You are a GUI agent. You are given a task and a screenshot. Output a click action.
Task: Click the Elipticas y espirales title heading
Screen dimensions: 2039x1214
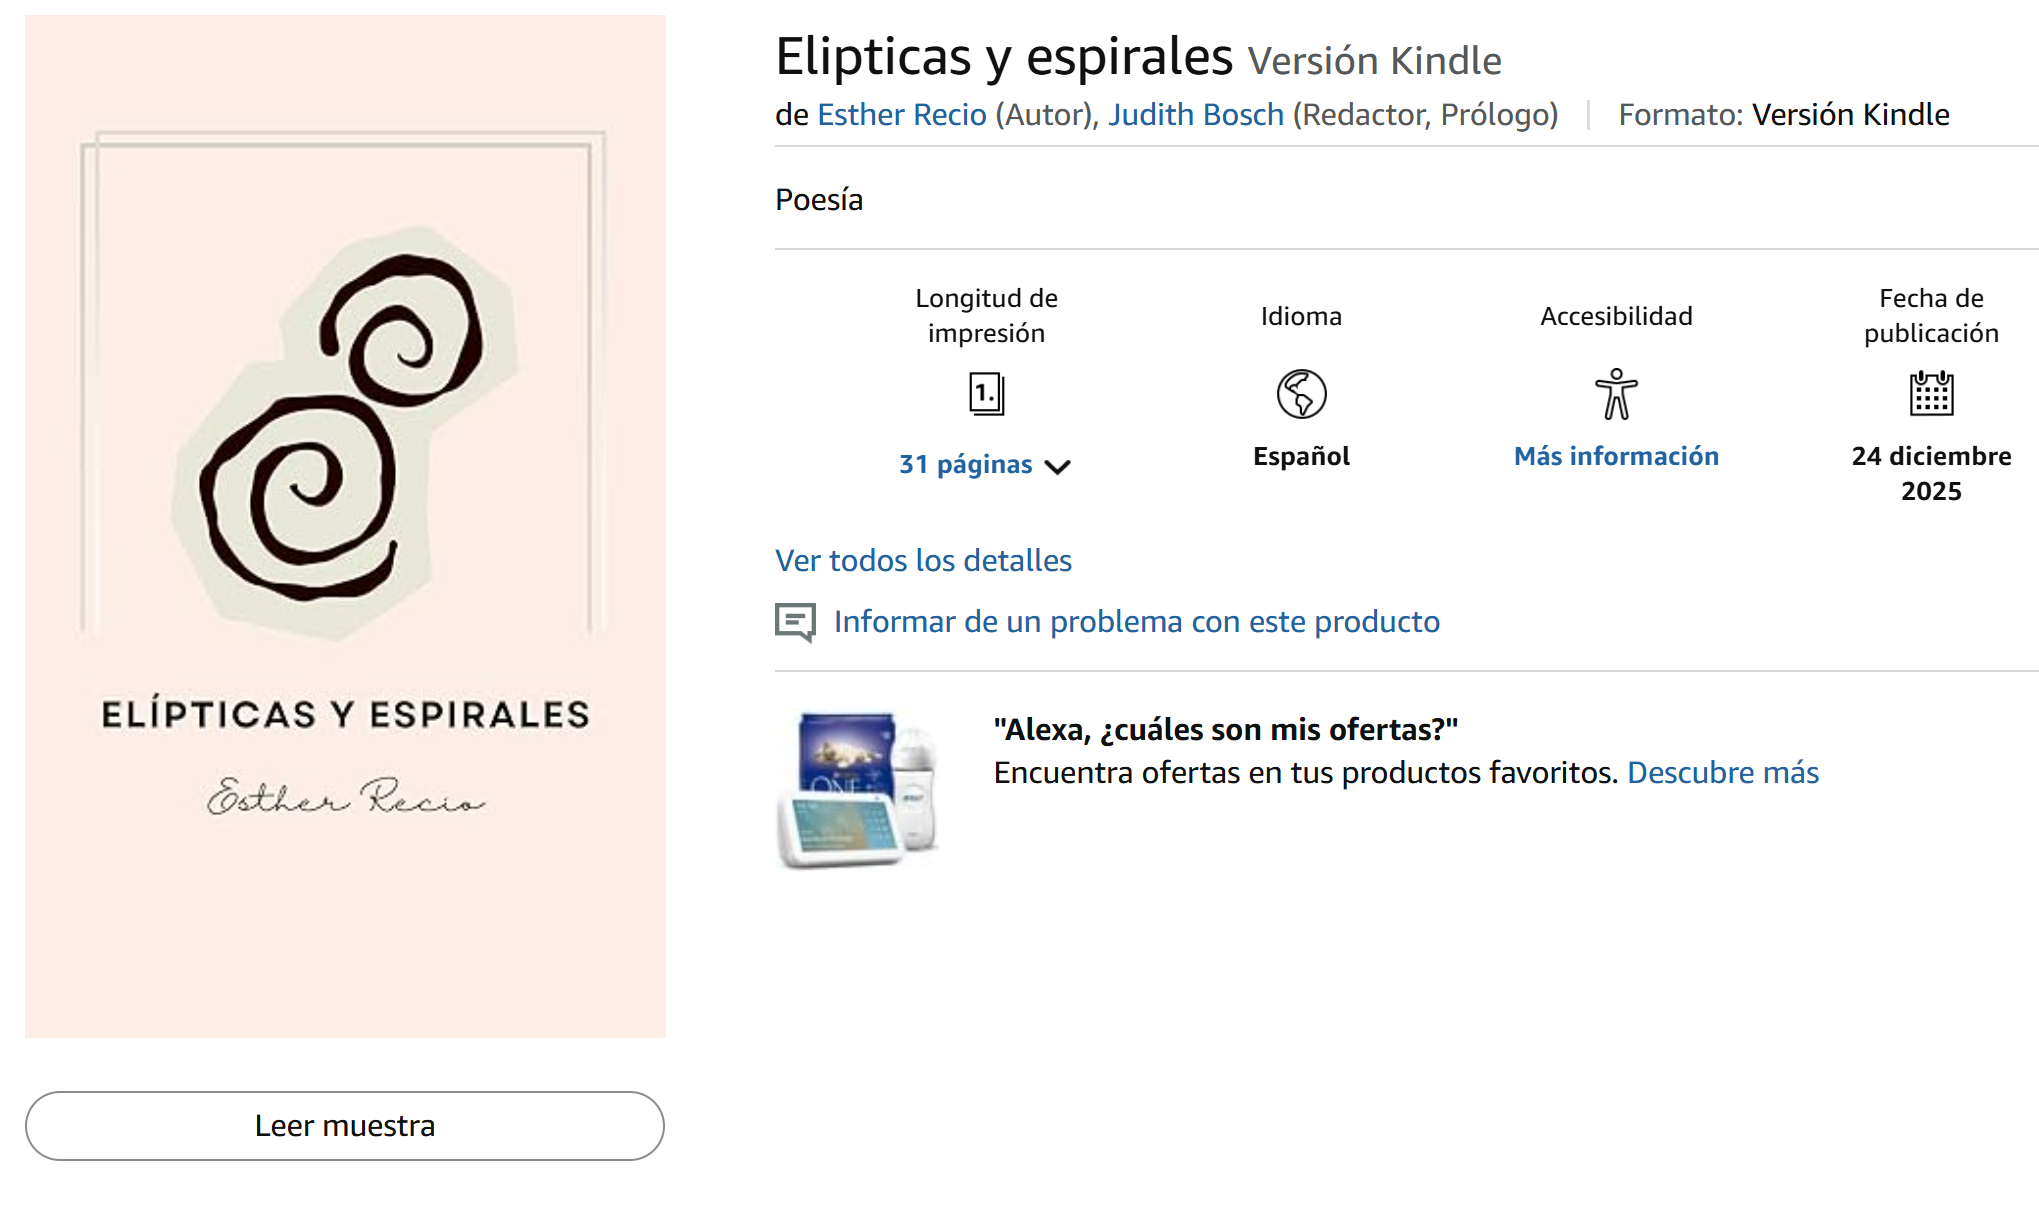pyautogui.click(x=1004, y=57)
